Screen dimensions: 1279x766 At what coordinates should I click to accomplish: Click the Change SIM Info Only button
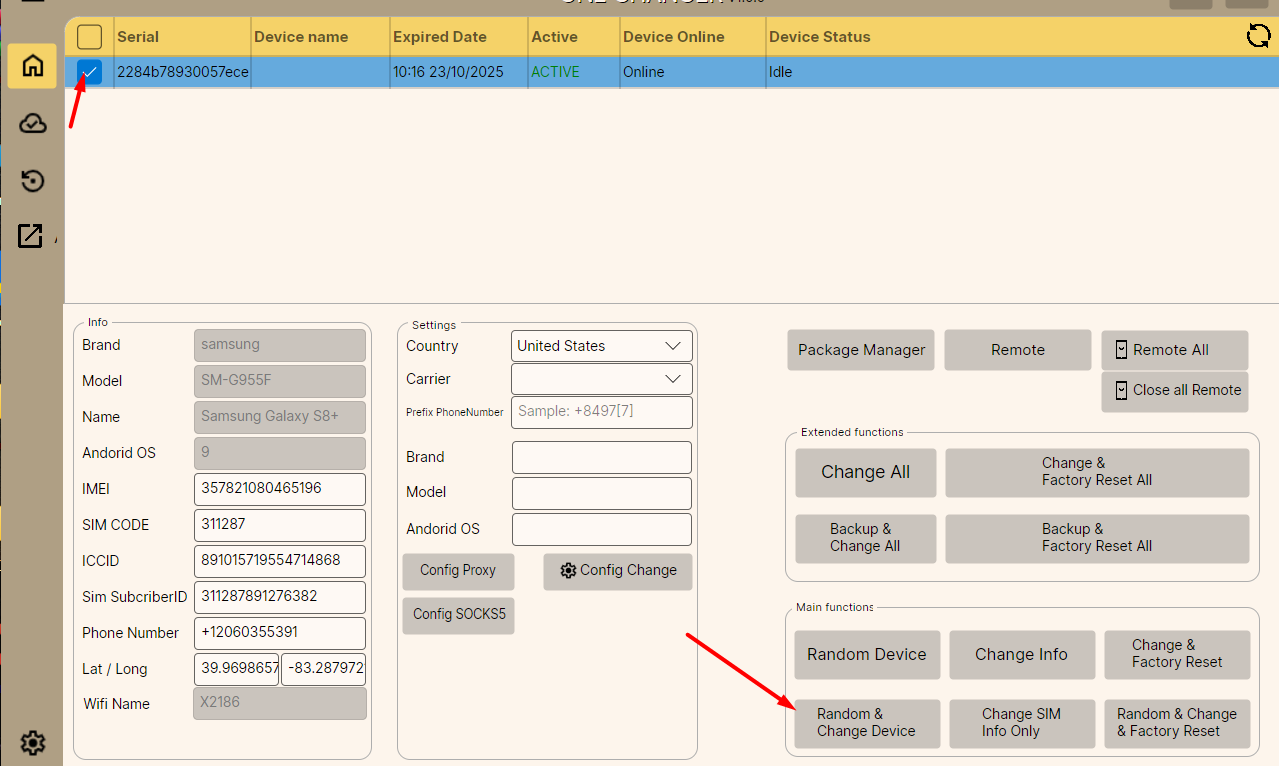point(1021,722)
